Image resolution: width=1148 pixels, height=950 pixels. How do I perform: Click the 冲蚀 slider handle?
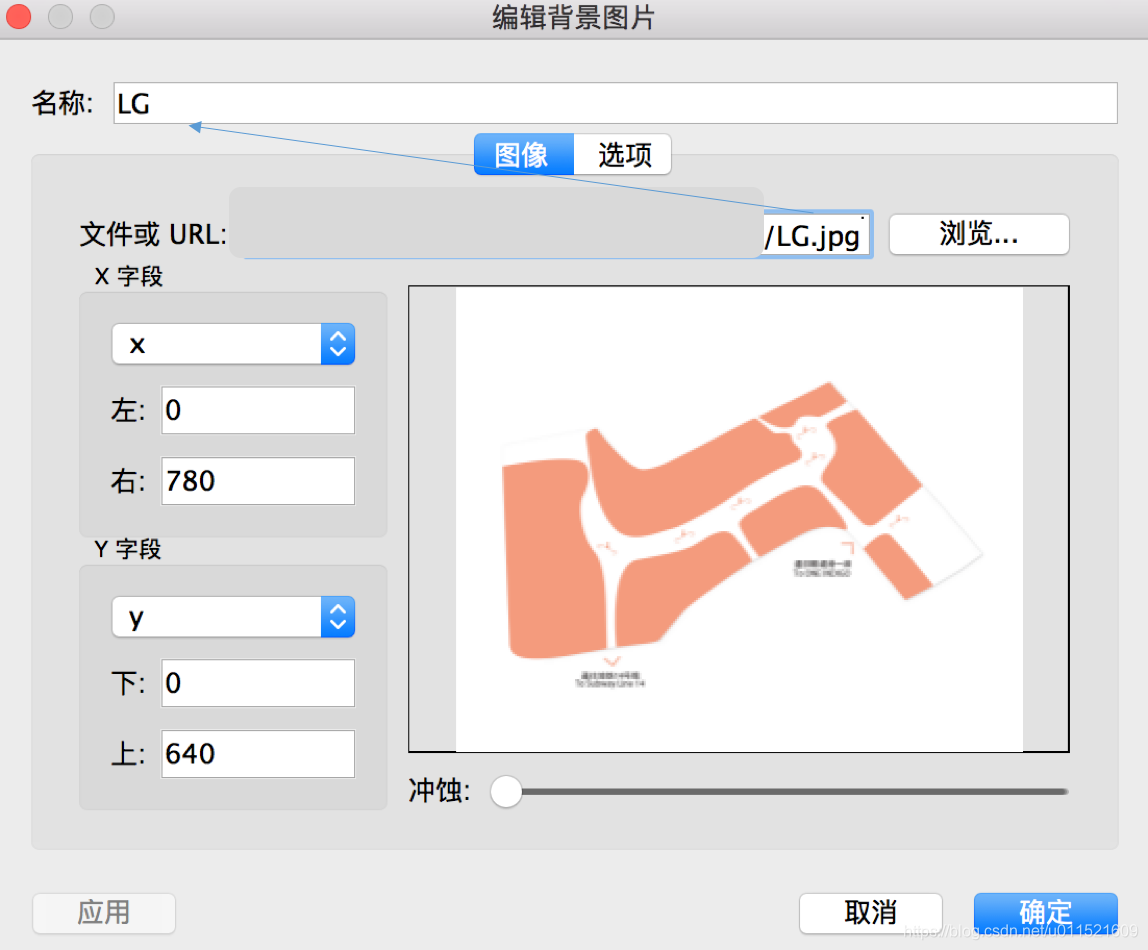(x=506, y=791)
